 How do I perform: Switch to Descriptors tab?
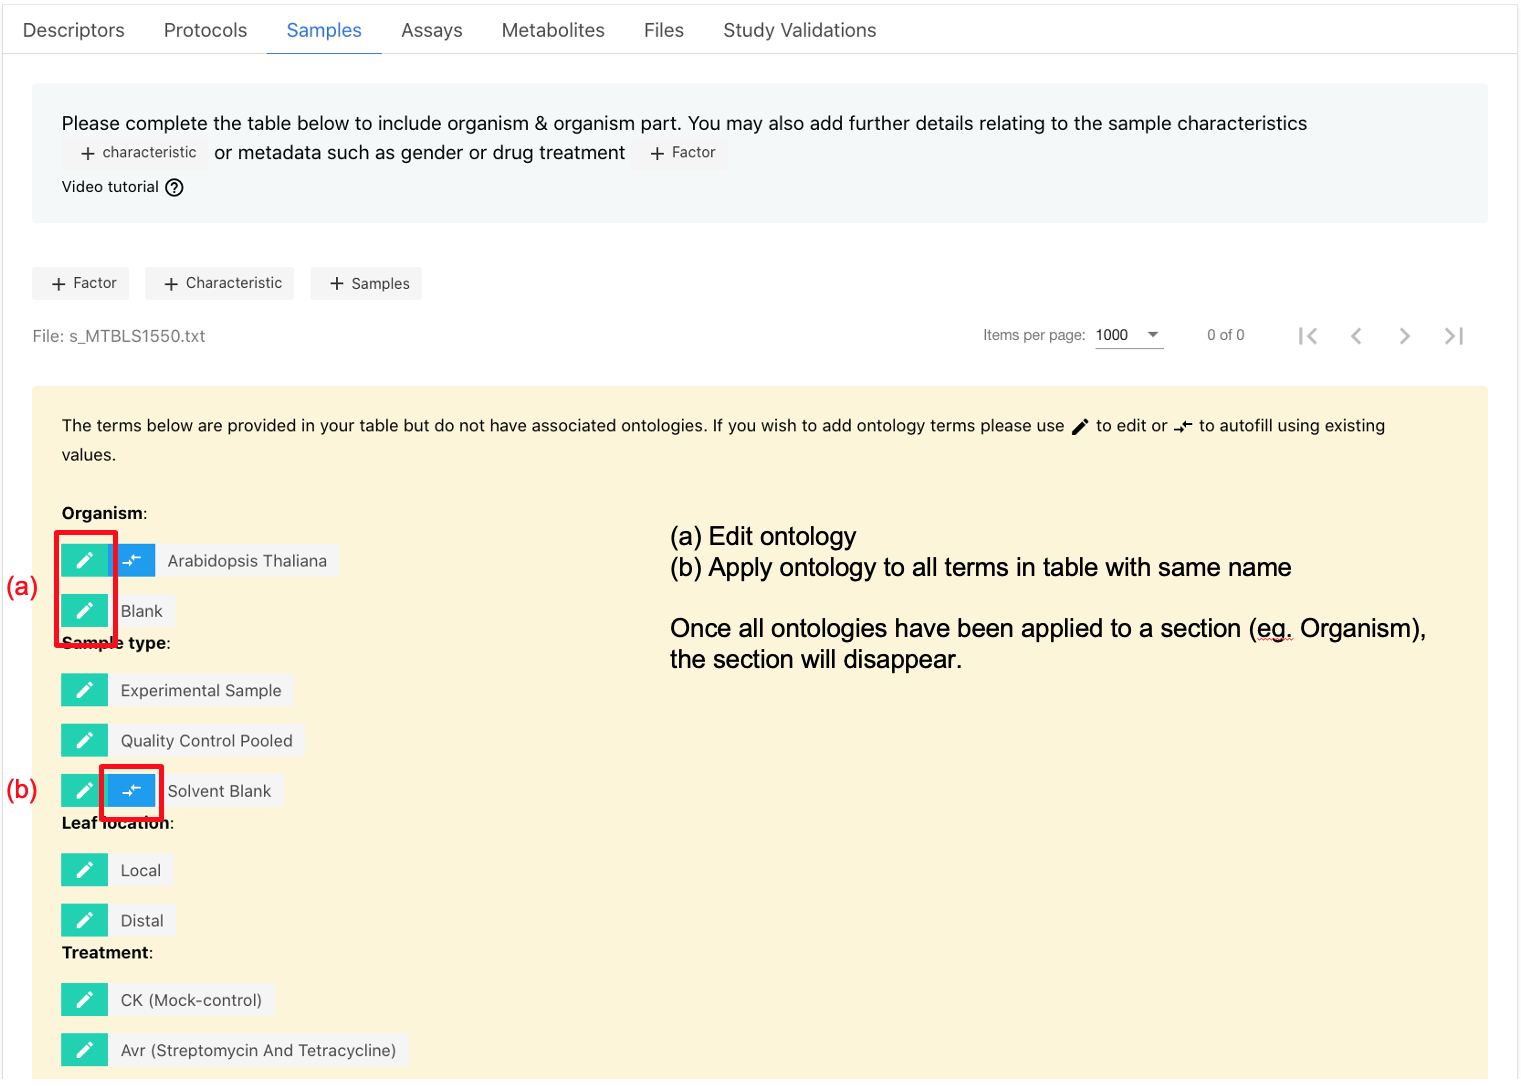[74, 30]
